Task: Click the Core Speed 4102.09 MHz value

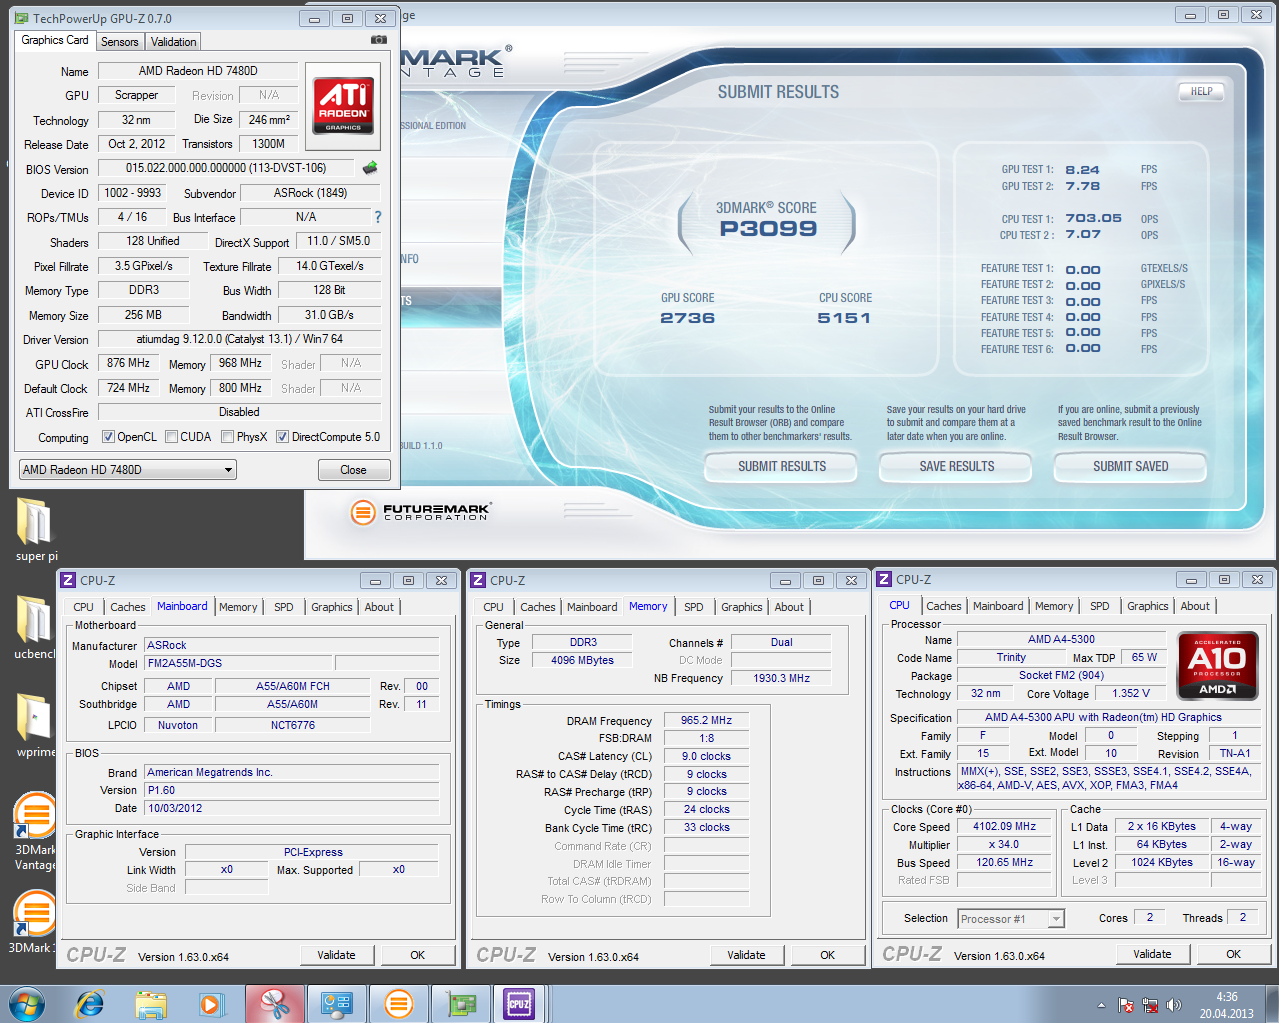Action: (x=1005, y=827)
